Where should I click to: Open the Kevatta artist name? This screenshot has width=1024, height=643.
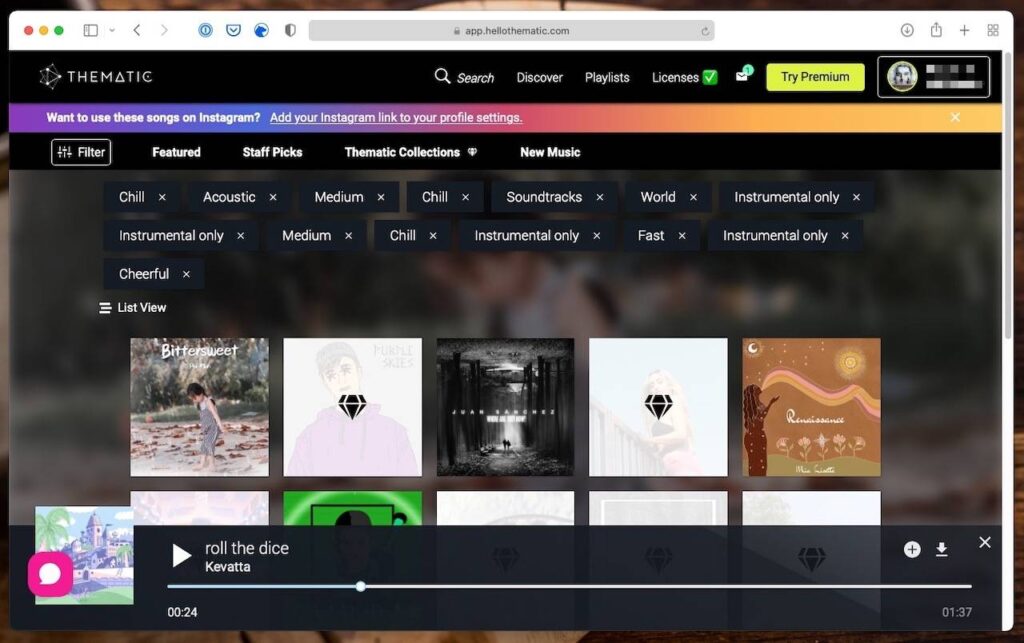pos(227,567)
